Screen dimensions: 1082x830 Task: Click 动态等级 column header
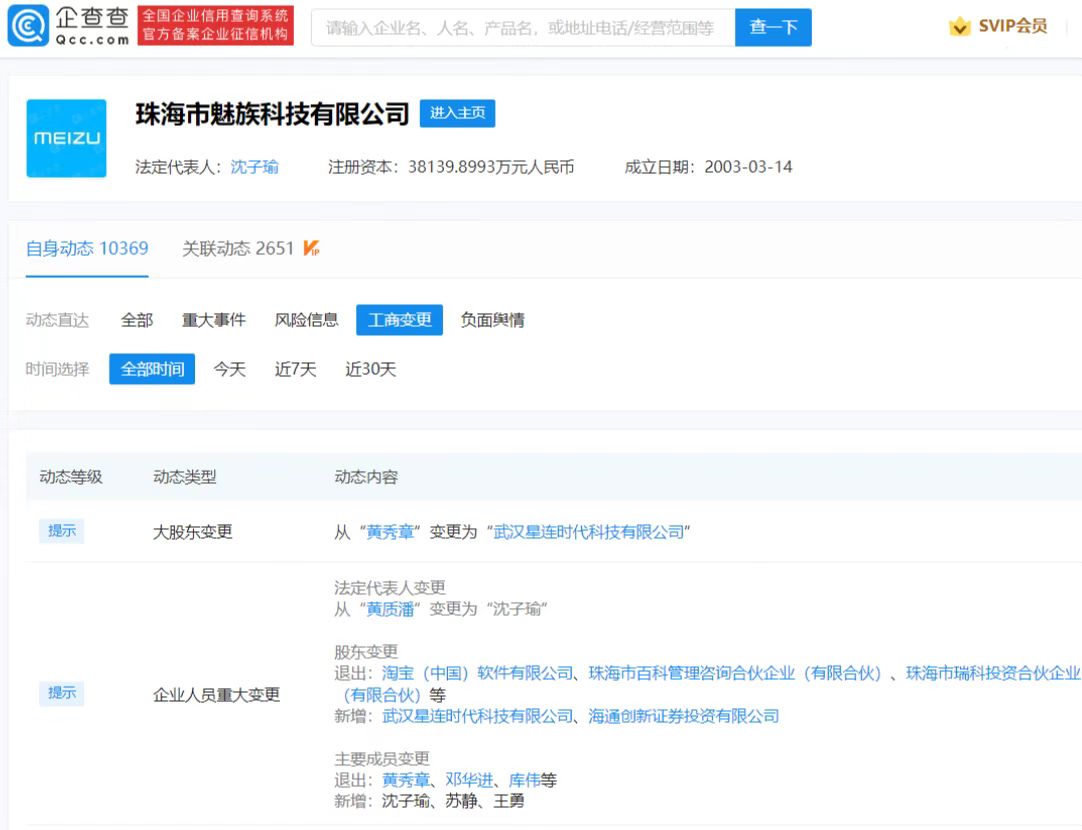click(71, 477)
